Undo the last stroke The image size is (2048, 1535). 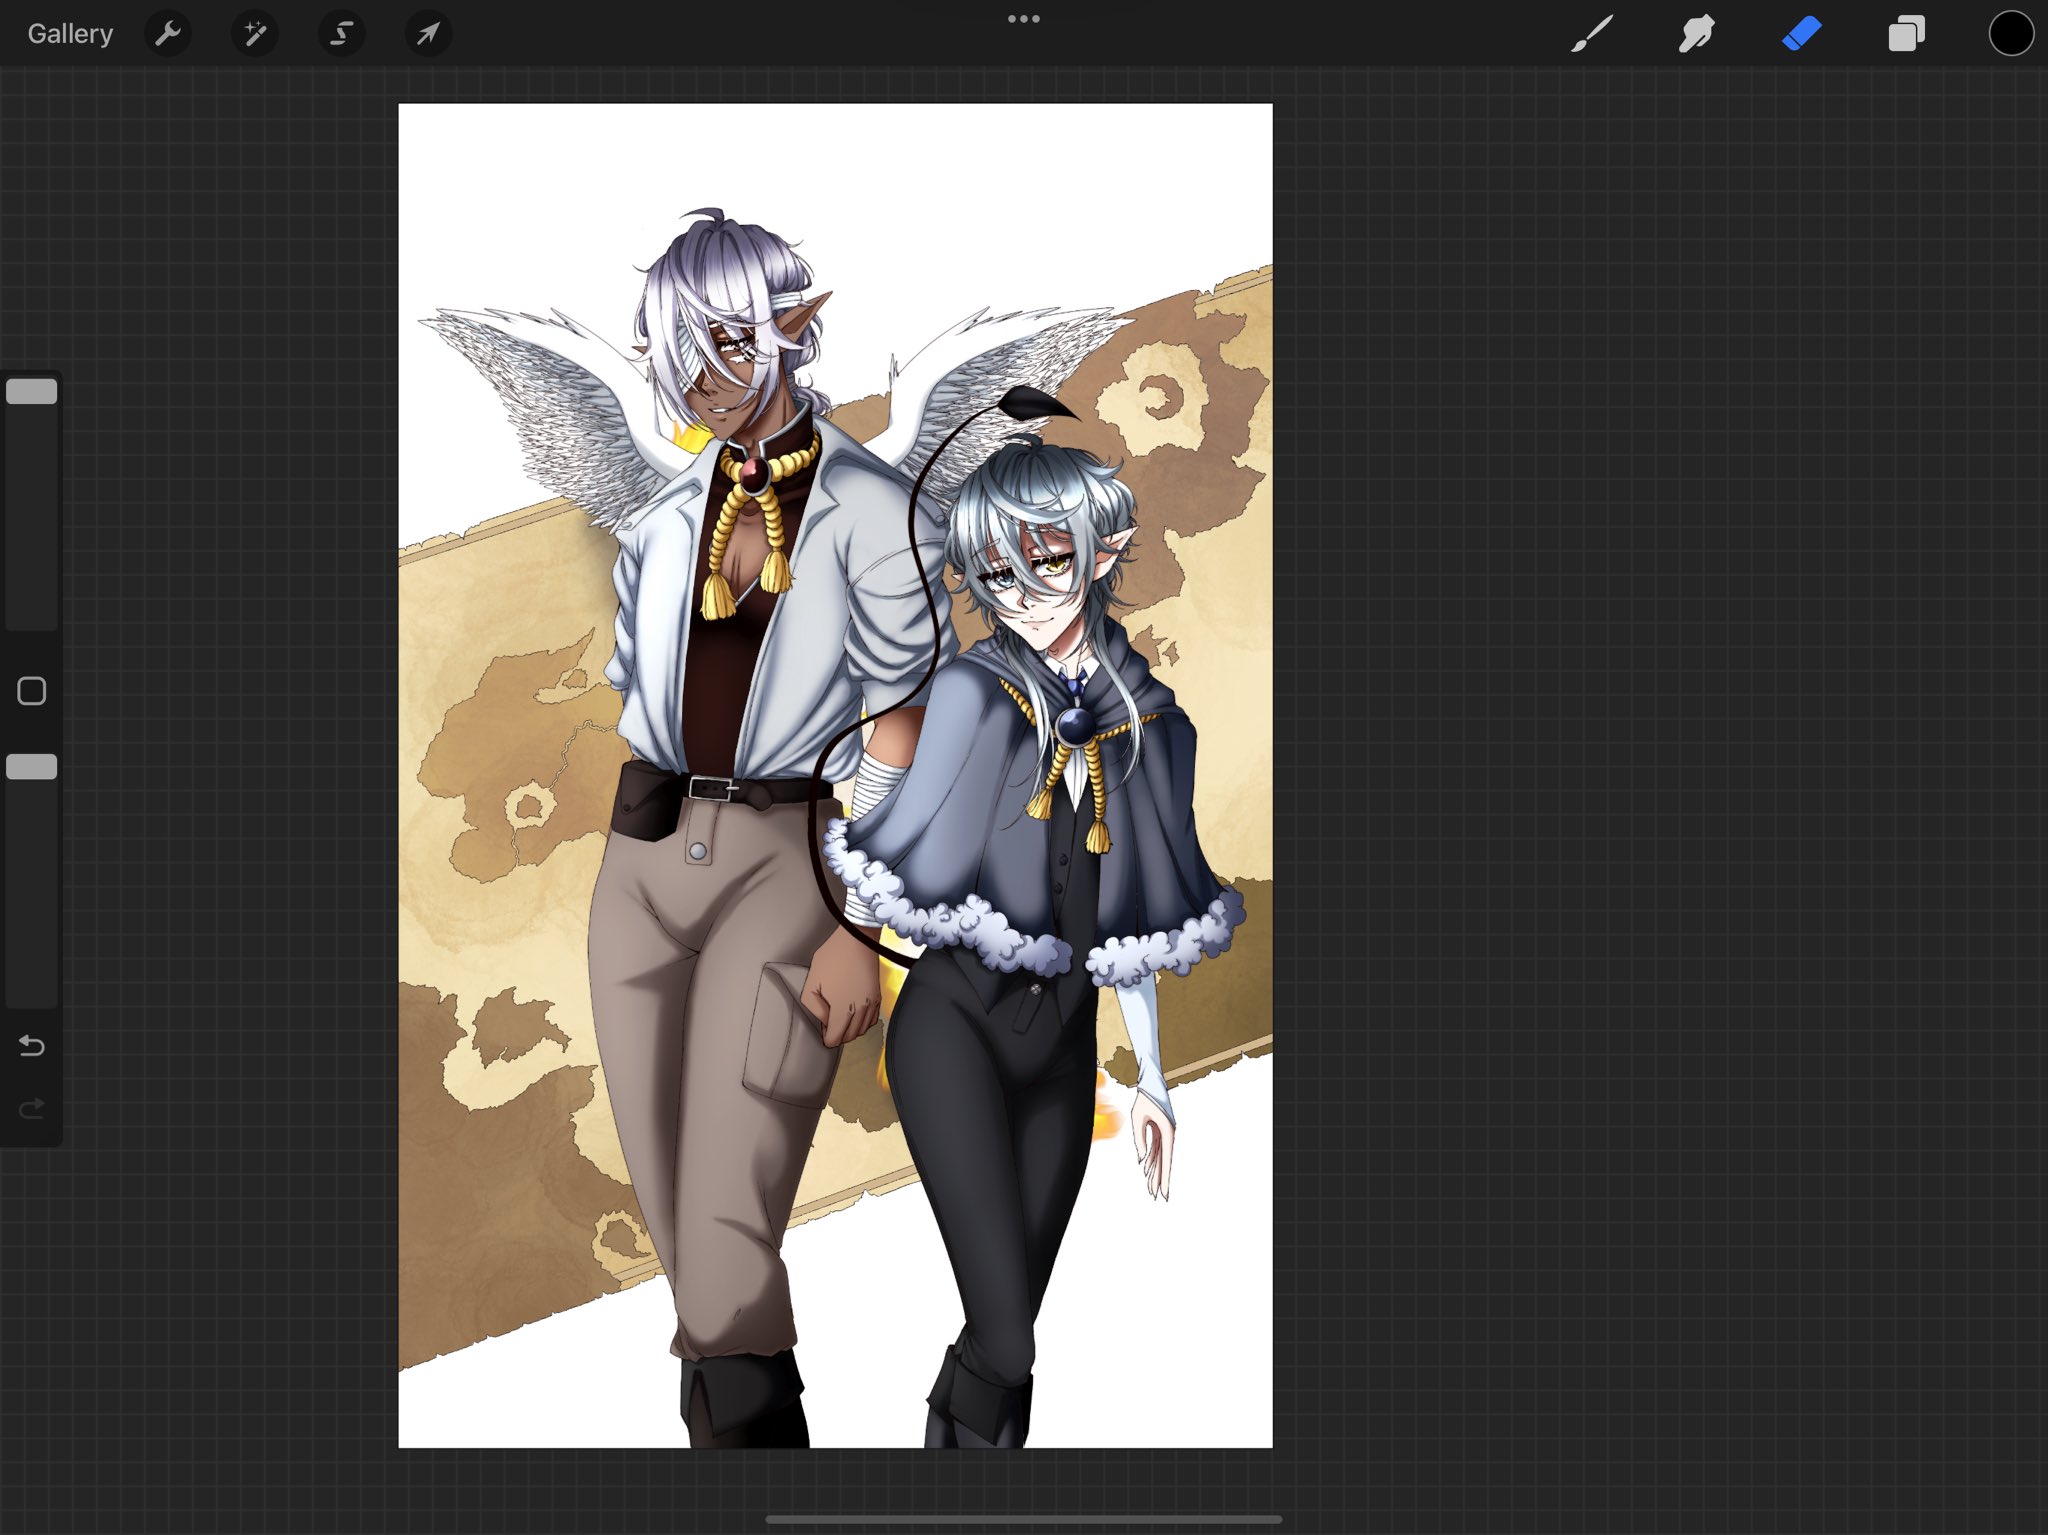[32, 1046]
